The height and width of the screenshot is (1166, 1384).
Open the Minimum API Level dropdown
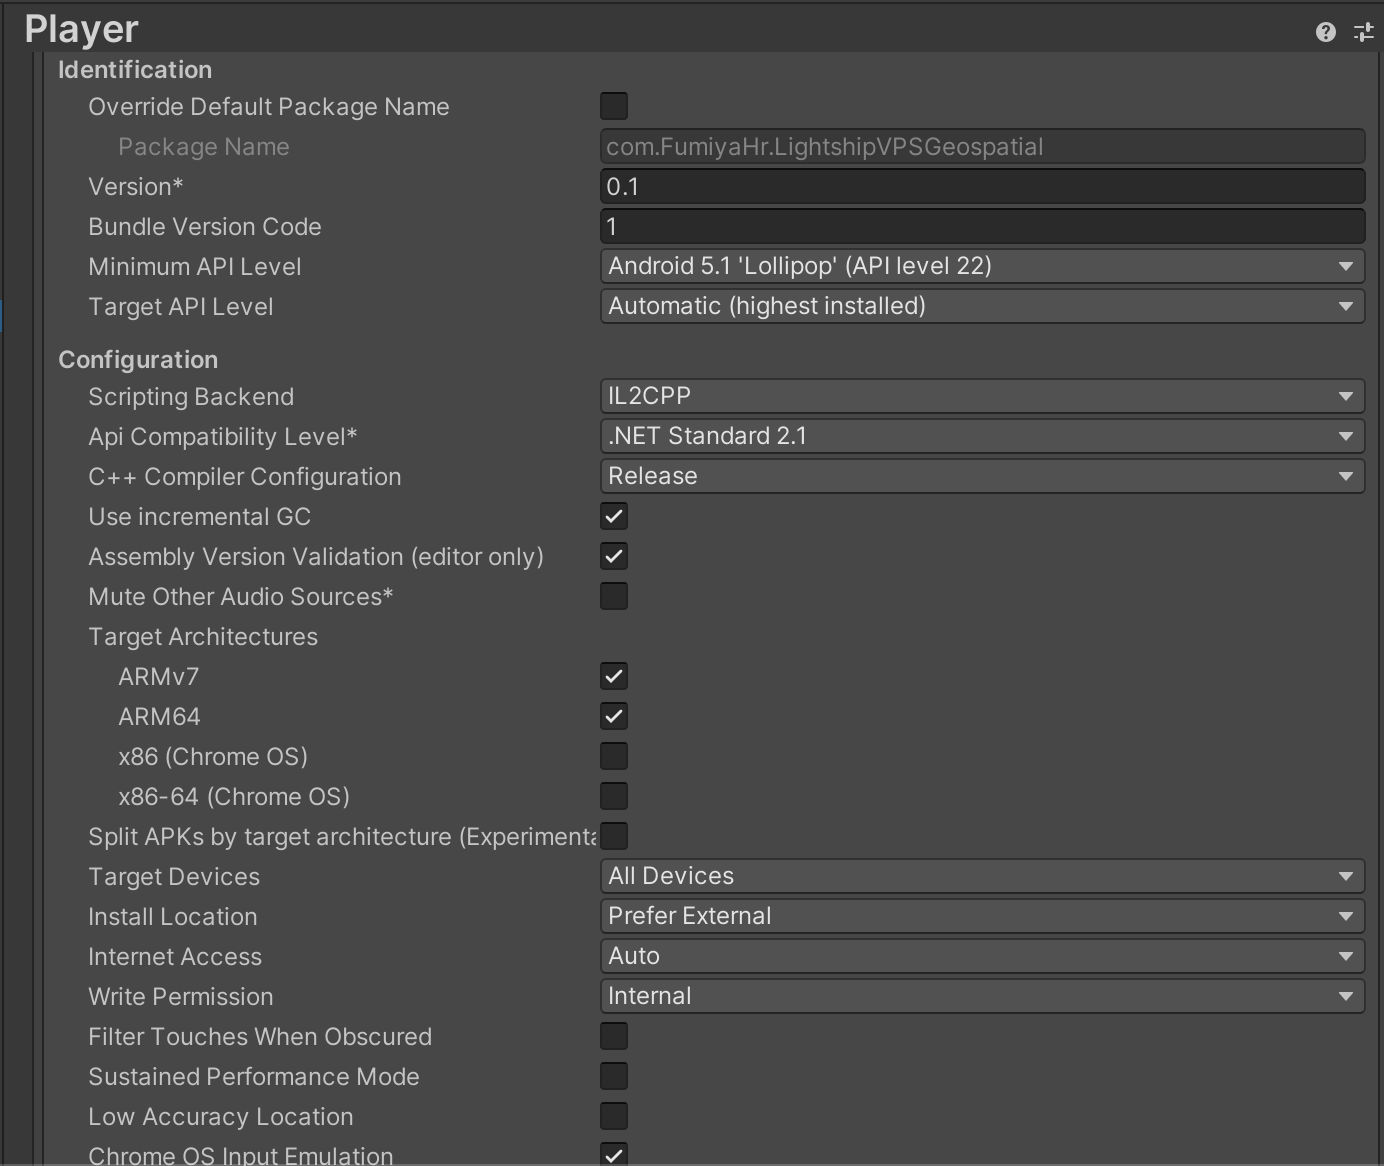[982, 266]
